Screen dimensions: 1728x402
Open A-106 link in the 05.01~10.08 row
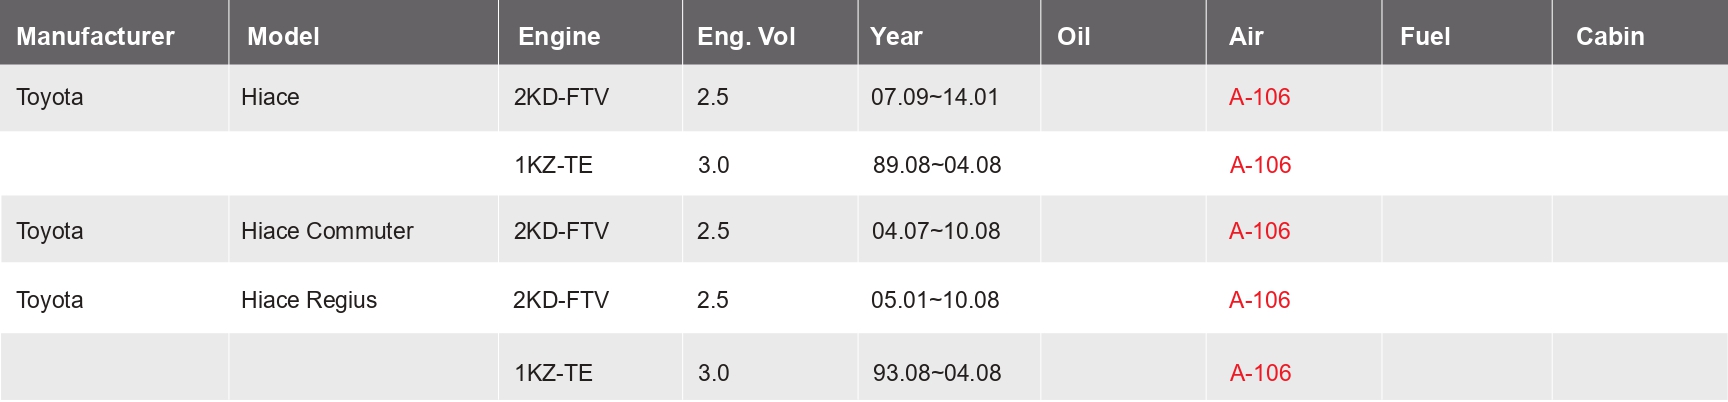coord(1259,300)
